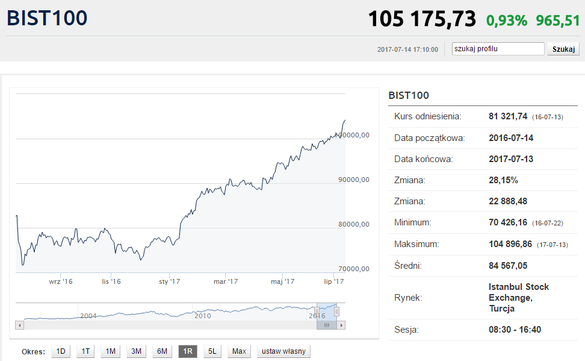
Task: Click the 'Data końcowa:' label
Action: (x=423, y=159)
